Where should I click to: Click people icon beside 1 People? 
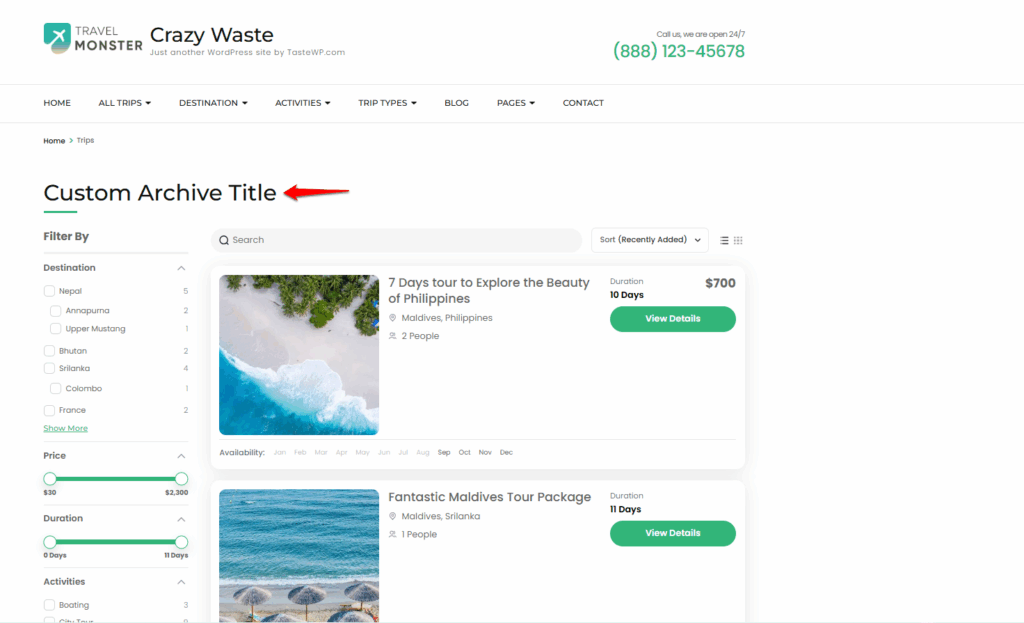tap(393, 534)
